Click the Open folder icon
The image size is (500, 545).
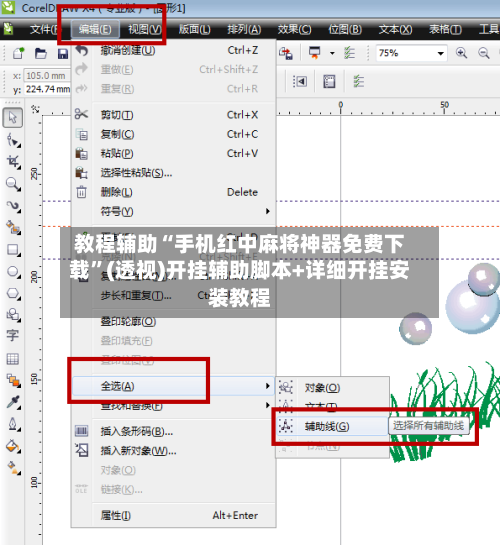coord(41,53)
